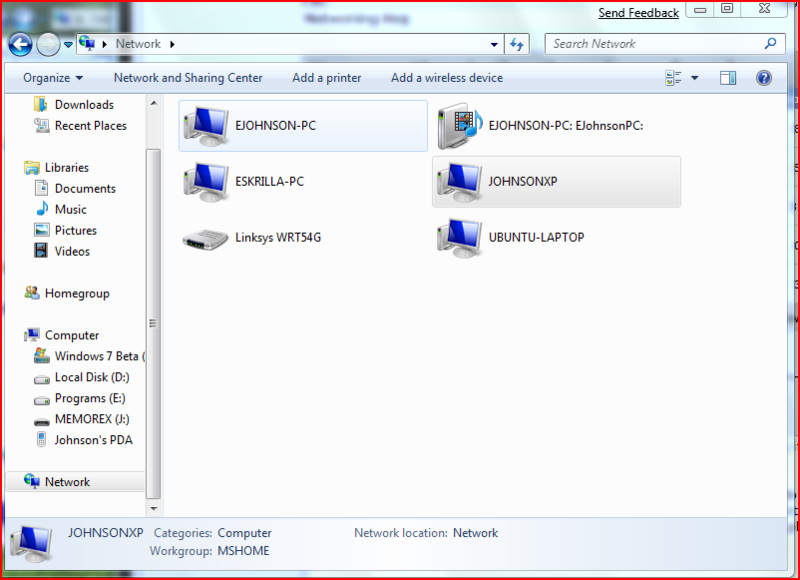Open address bar history dropdown

(x=494, y=44)
